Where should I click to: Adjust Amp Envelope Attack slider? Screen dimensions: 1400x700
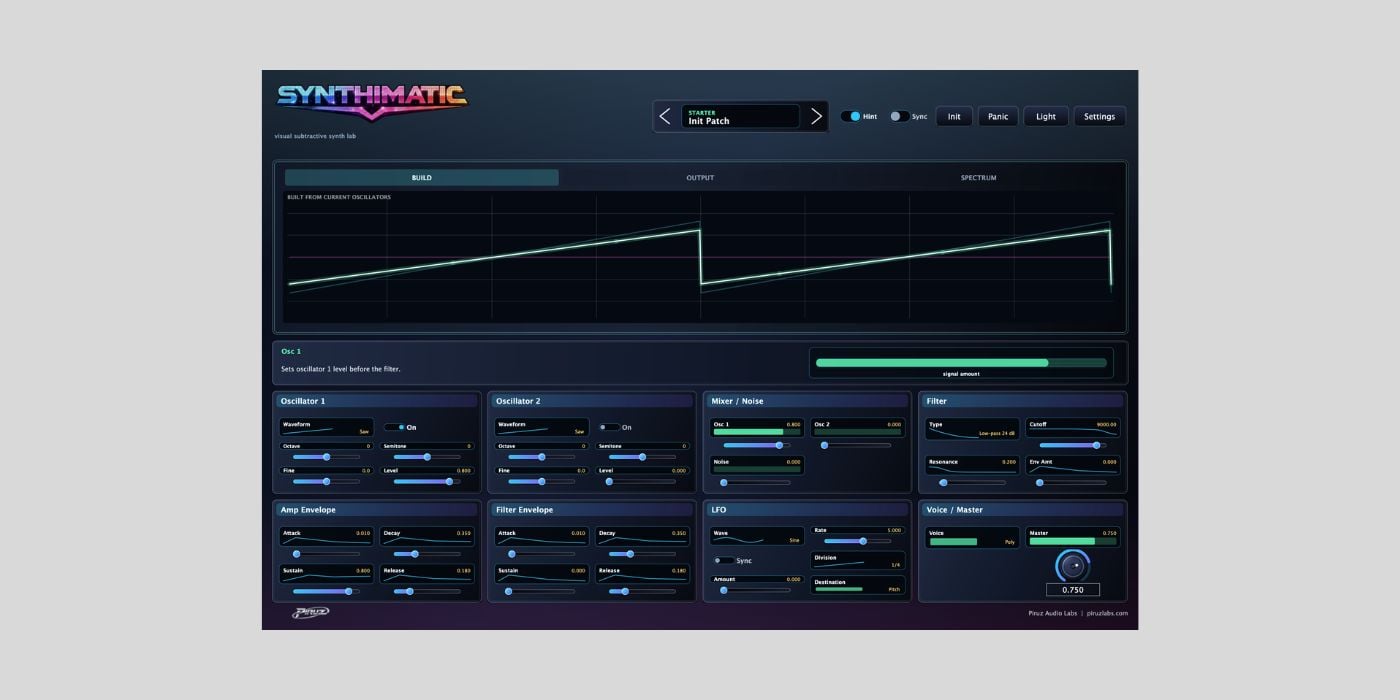point(326,553)
